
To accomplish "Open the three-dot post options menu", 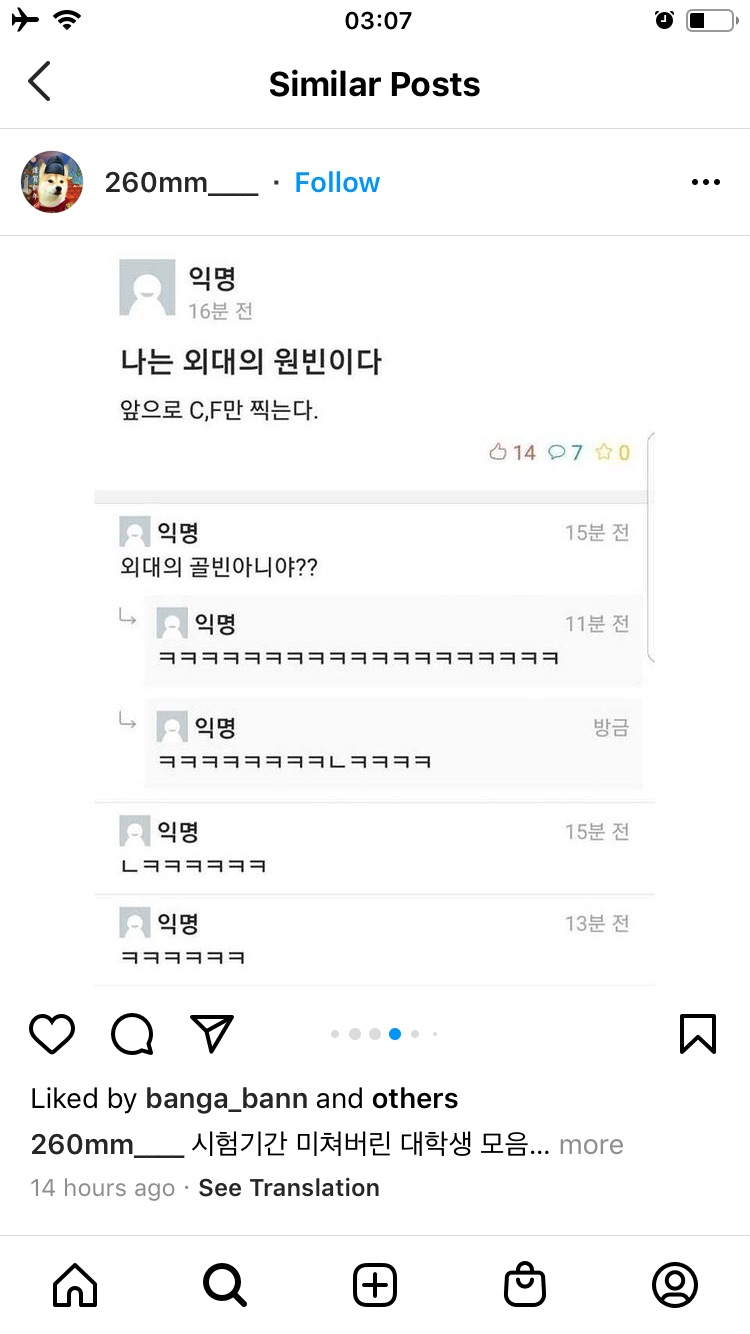I will point(706,182).
